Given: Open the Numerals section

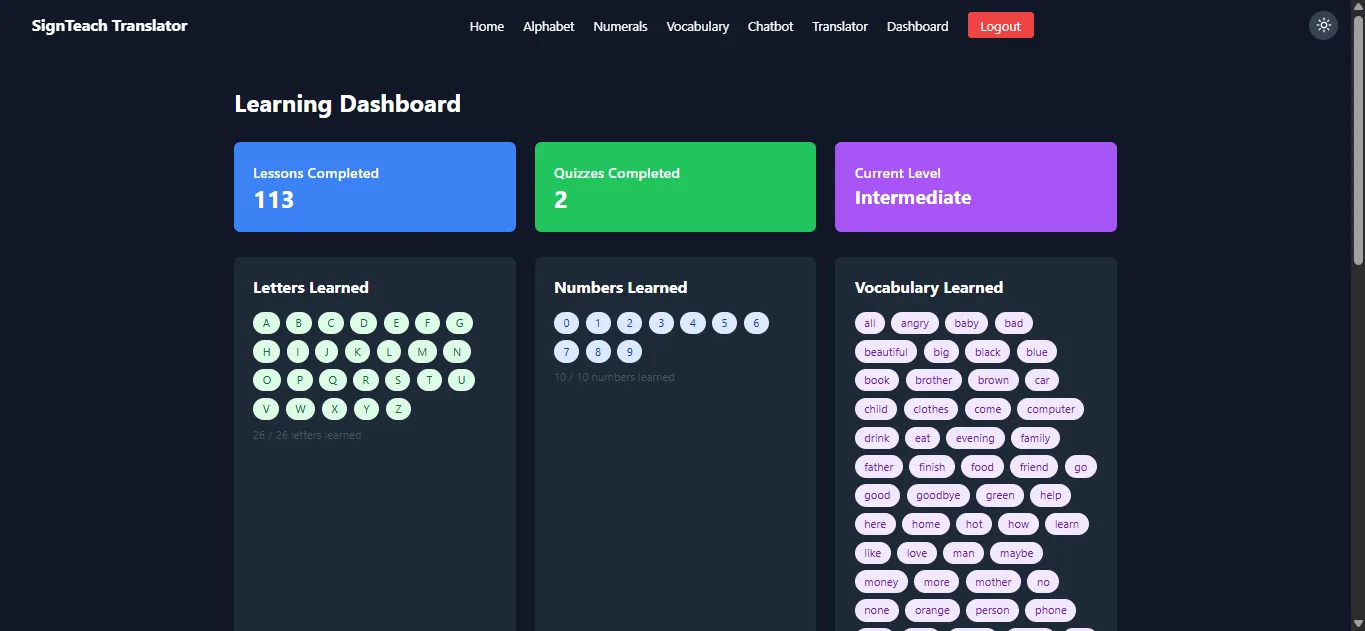Looking at the screenshot, I should [x=620, y=27].
